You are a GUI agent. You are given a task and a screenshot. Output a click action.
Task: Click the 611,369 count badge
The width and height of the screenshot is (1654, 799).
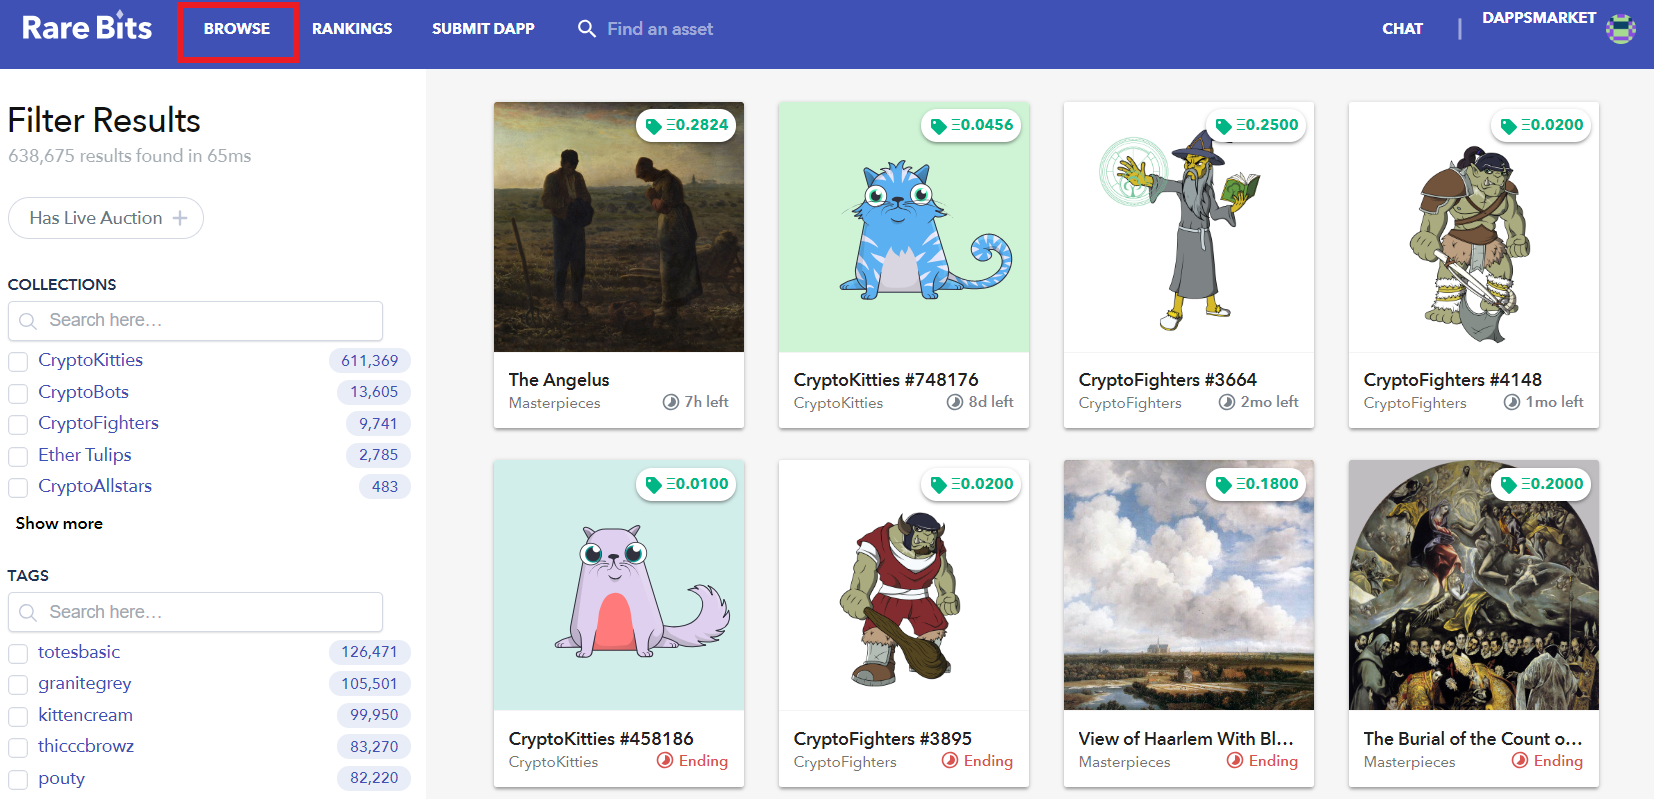(x=369, y=361)
